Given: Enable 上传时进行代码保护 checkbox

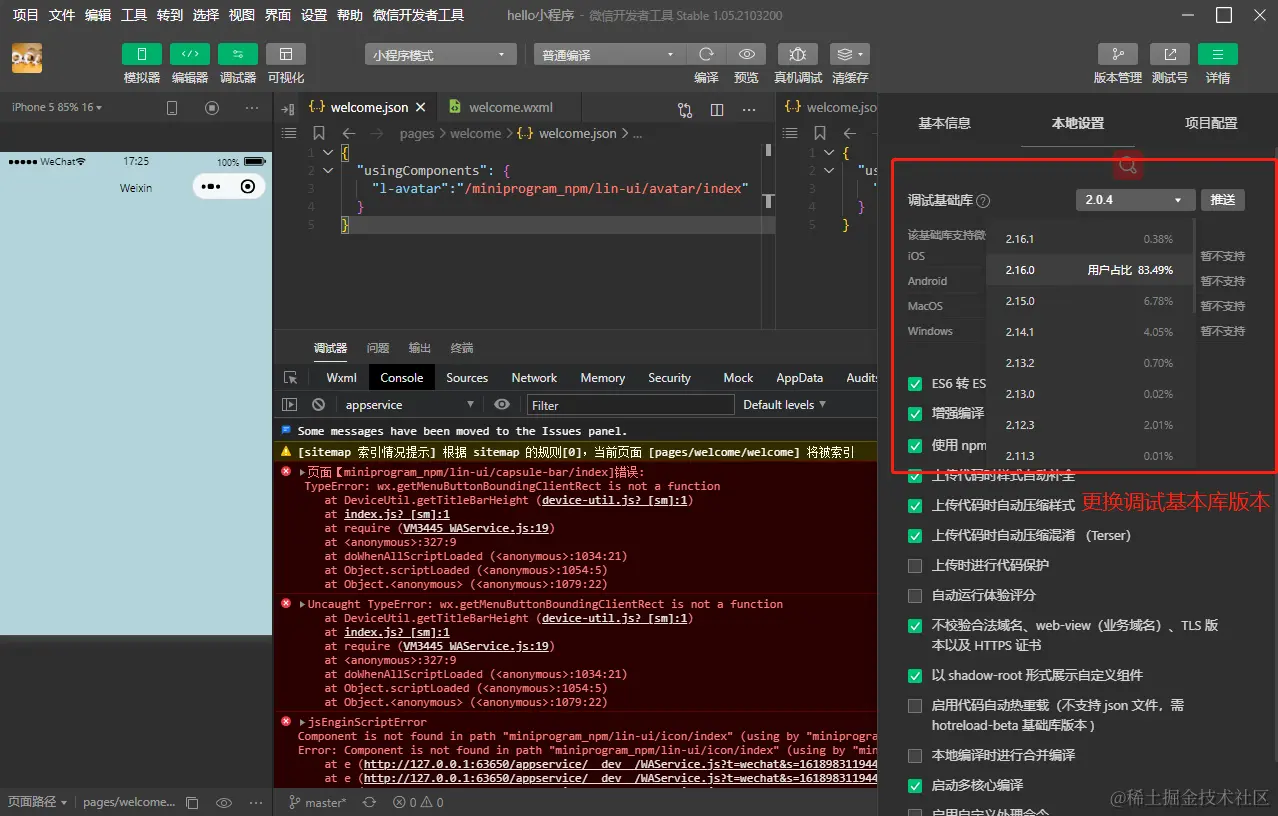Looking at the screenshot, I should pos(915,566).
